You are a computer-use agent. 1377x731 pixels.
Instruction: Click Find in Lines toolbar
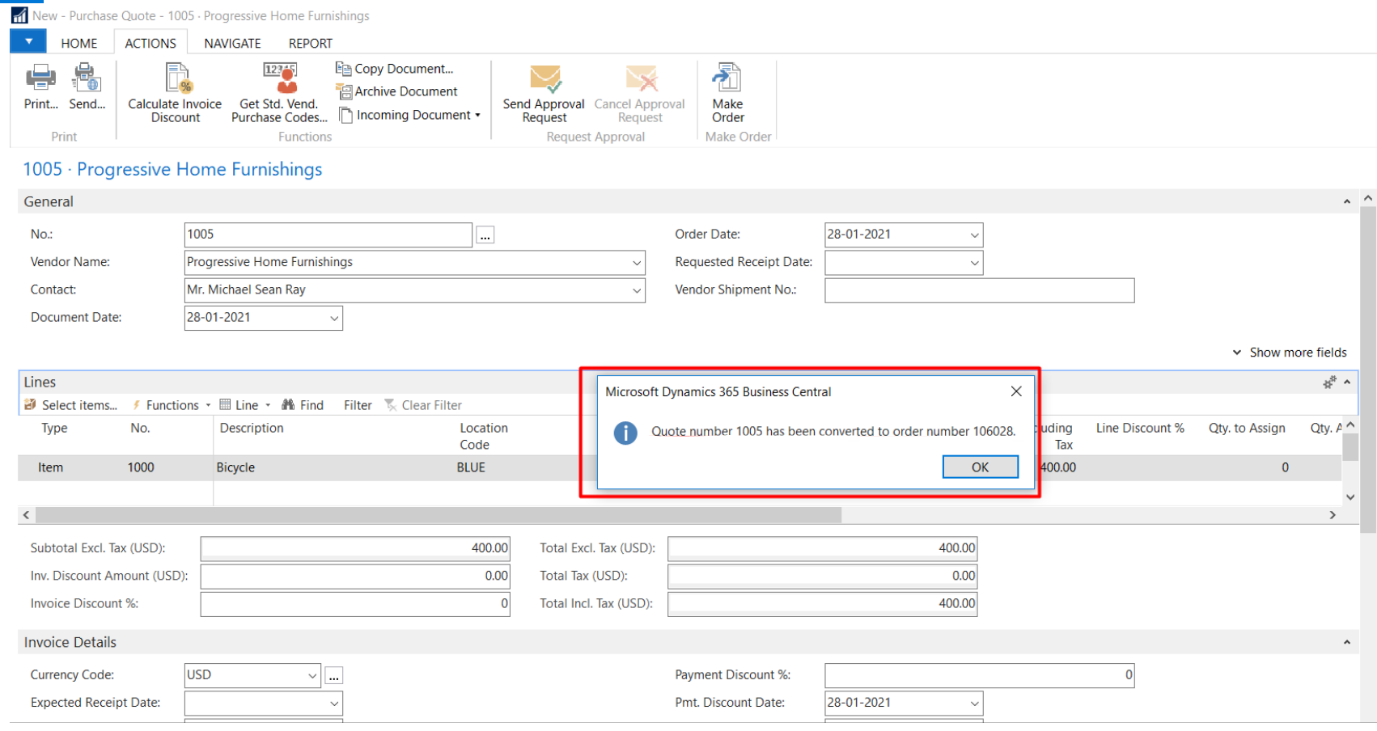point(302,405)
